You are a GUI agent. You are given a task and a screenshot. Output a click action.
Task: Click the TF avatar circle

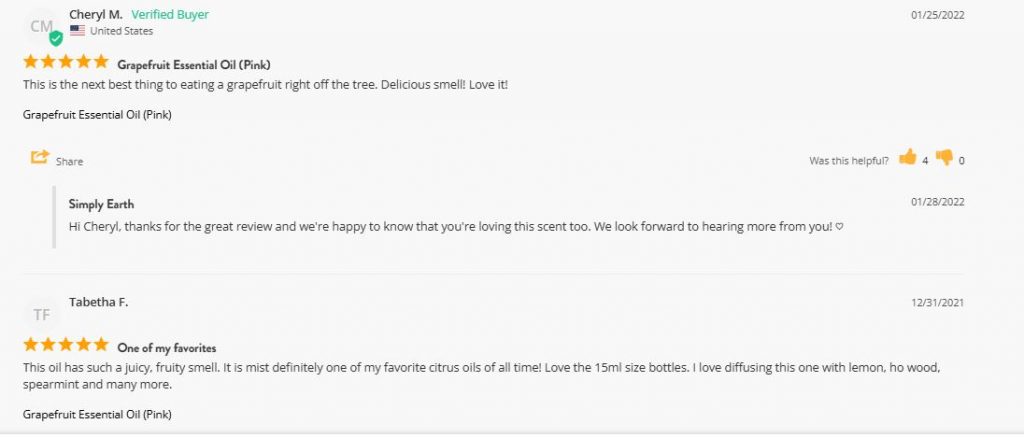click(x=42, y=315)
